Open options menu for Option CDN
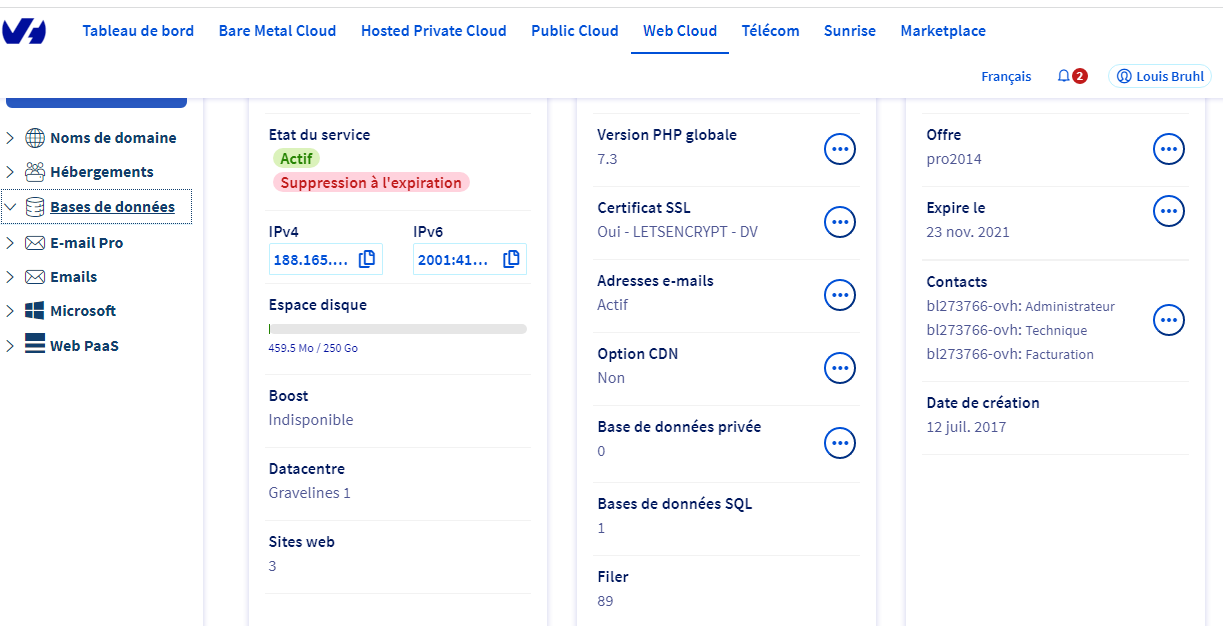 coord(840,368)
